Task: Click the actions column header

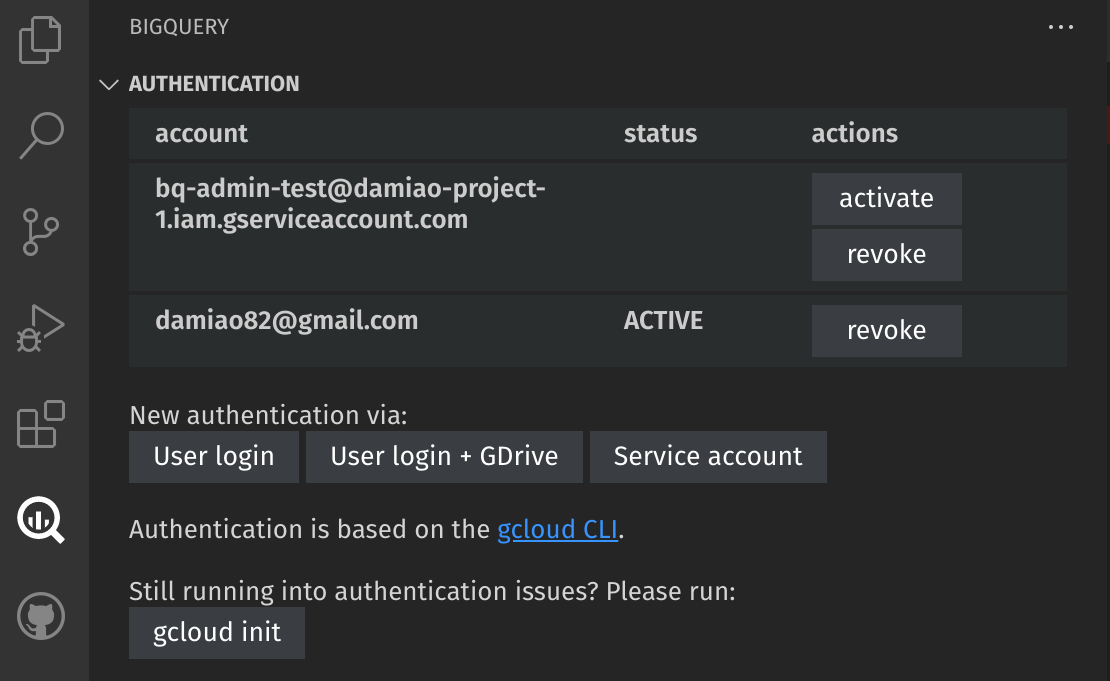Action: click(854, 134)
